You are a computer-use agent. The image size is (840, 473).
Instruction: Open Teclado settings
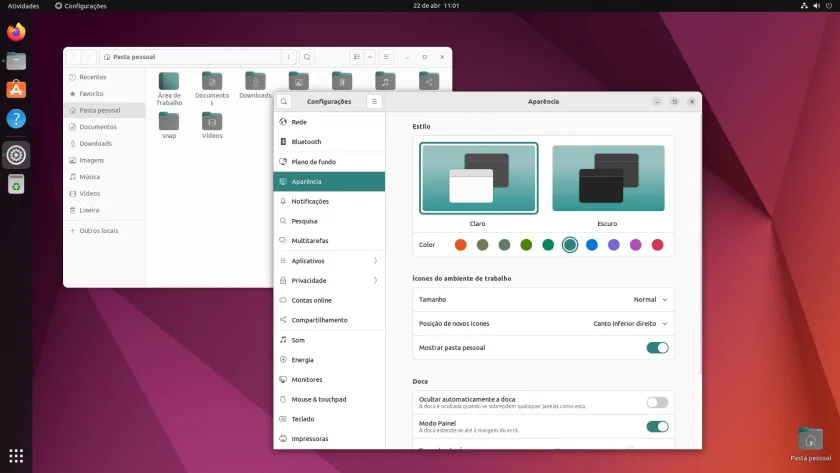[329, 419]
